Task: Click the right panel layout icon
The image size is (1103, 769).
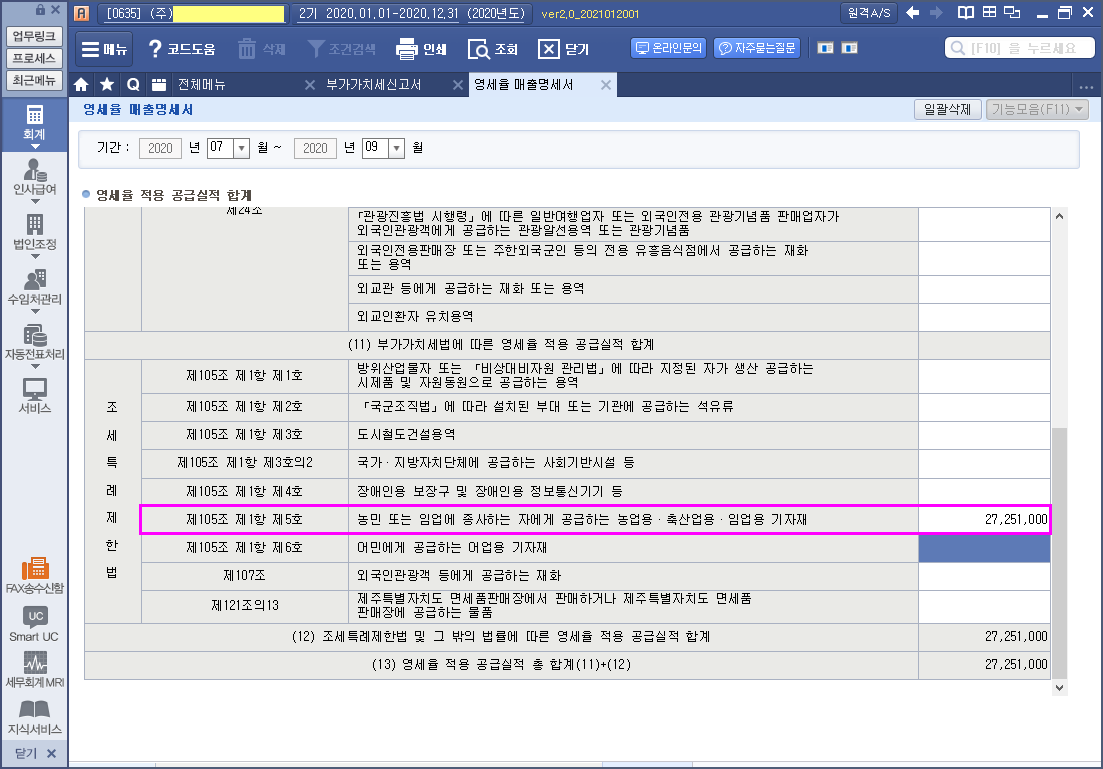Action: pyautogui.click(x=850, y=48)
